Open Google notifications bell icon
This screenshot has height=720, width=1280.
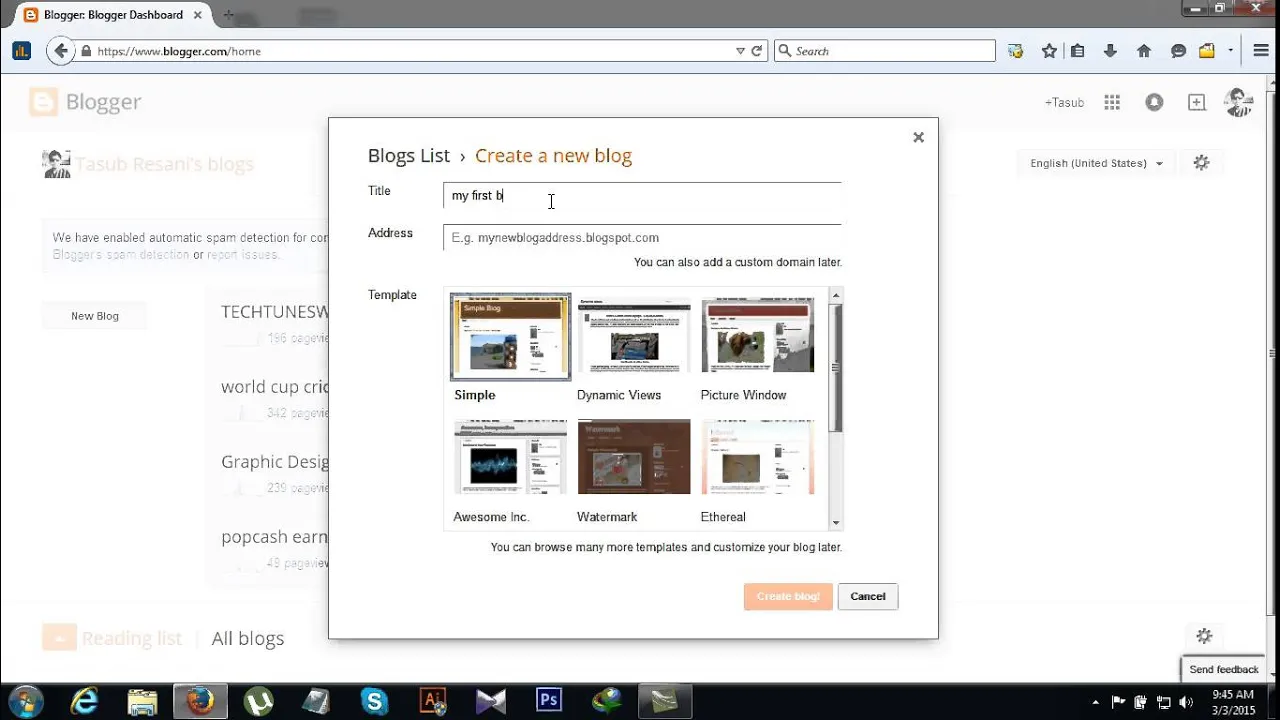point(1154,102)
